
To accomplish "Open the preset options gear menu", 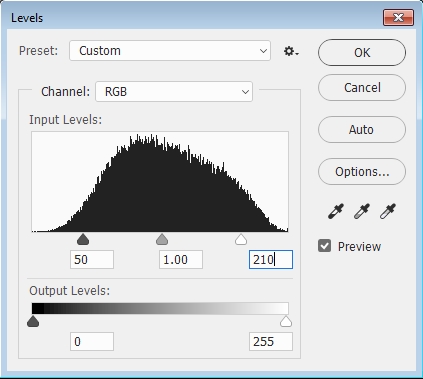I will [x=291, y=51].
